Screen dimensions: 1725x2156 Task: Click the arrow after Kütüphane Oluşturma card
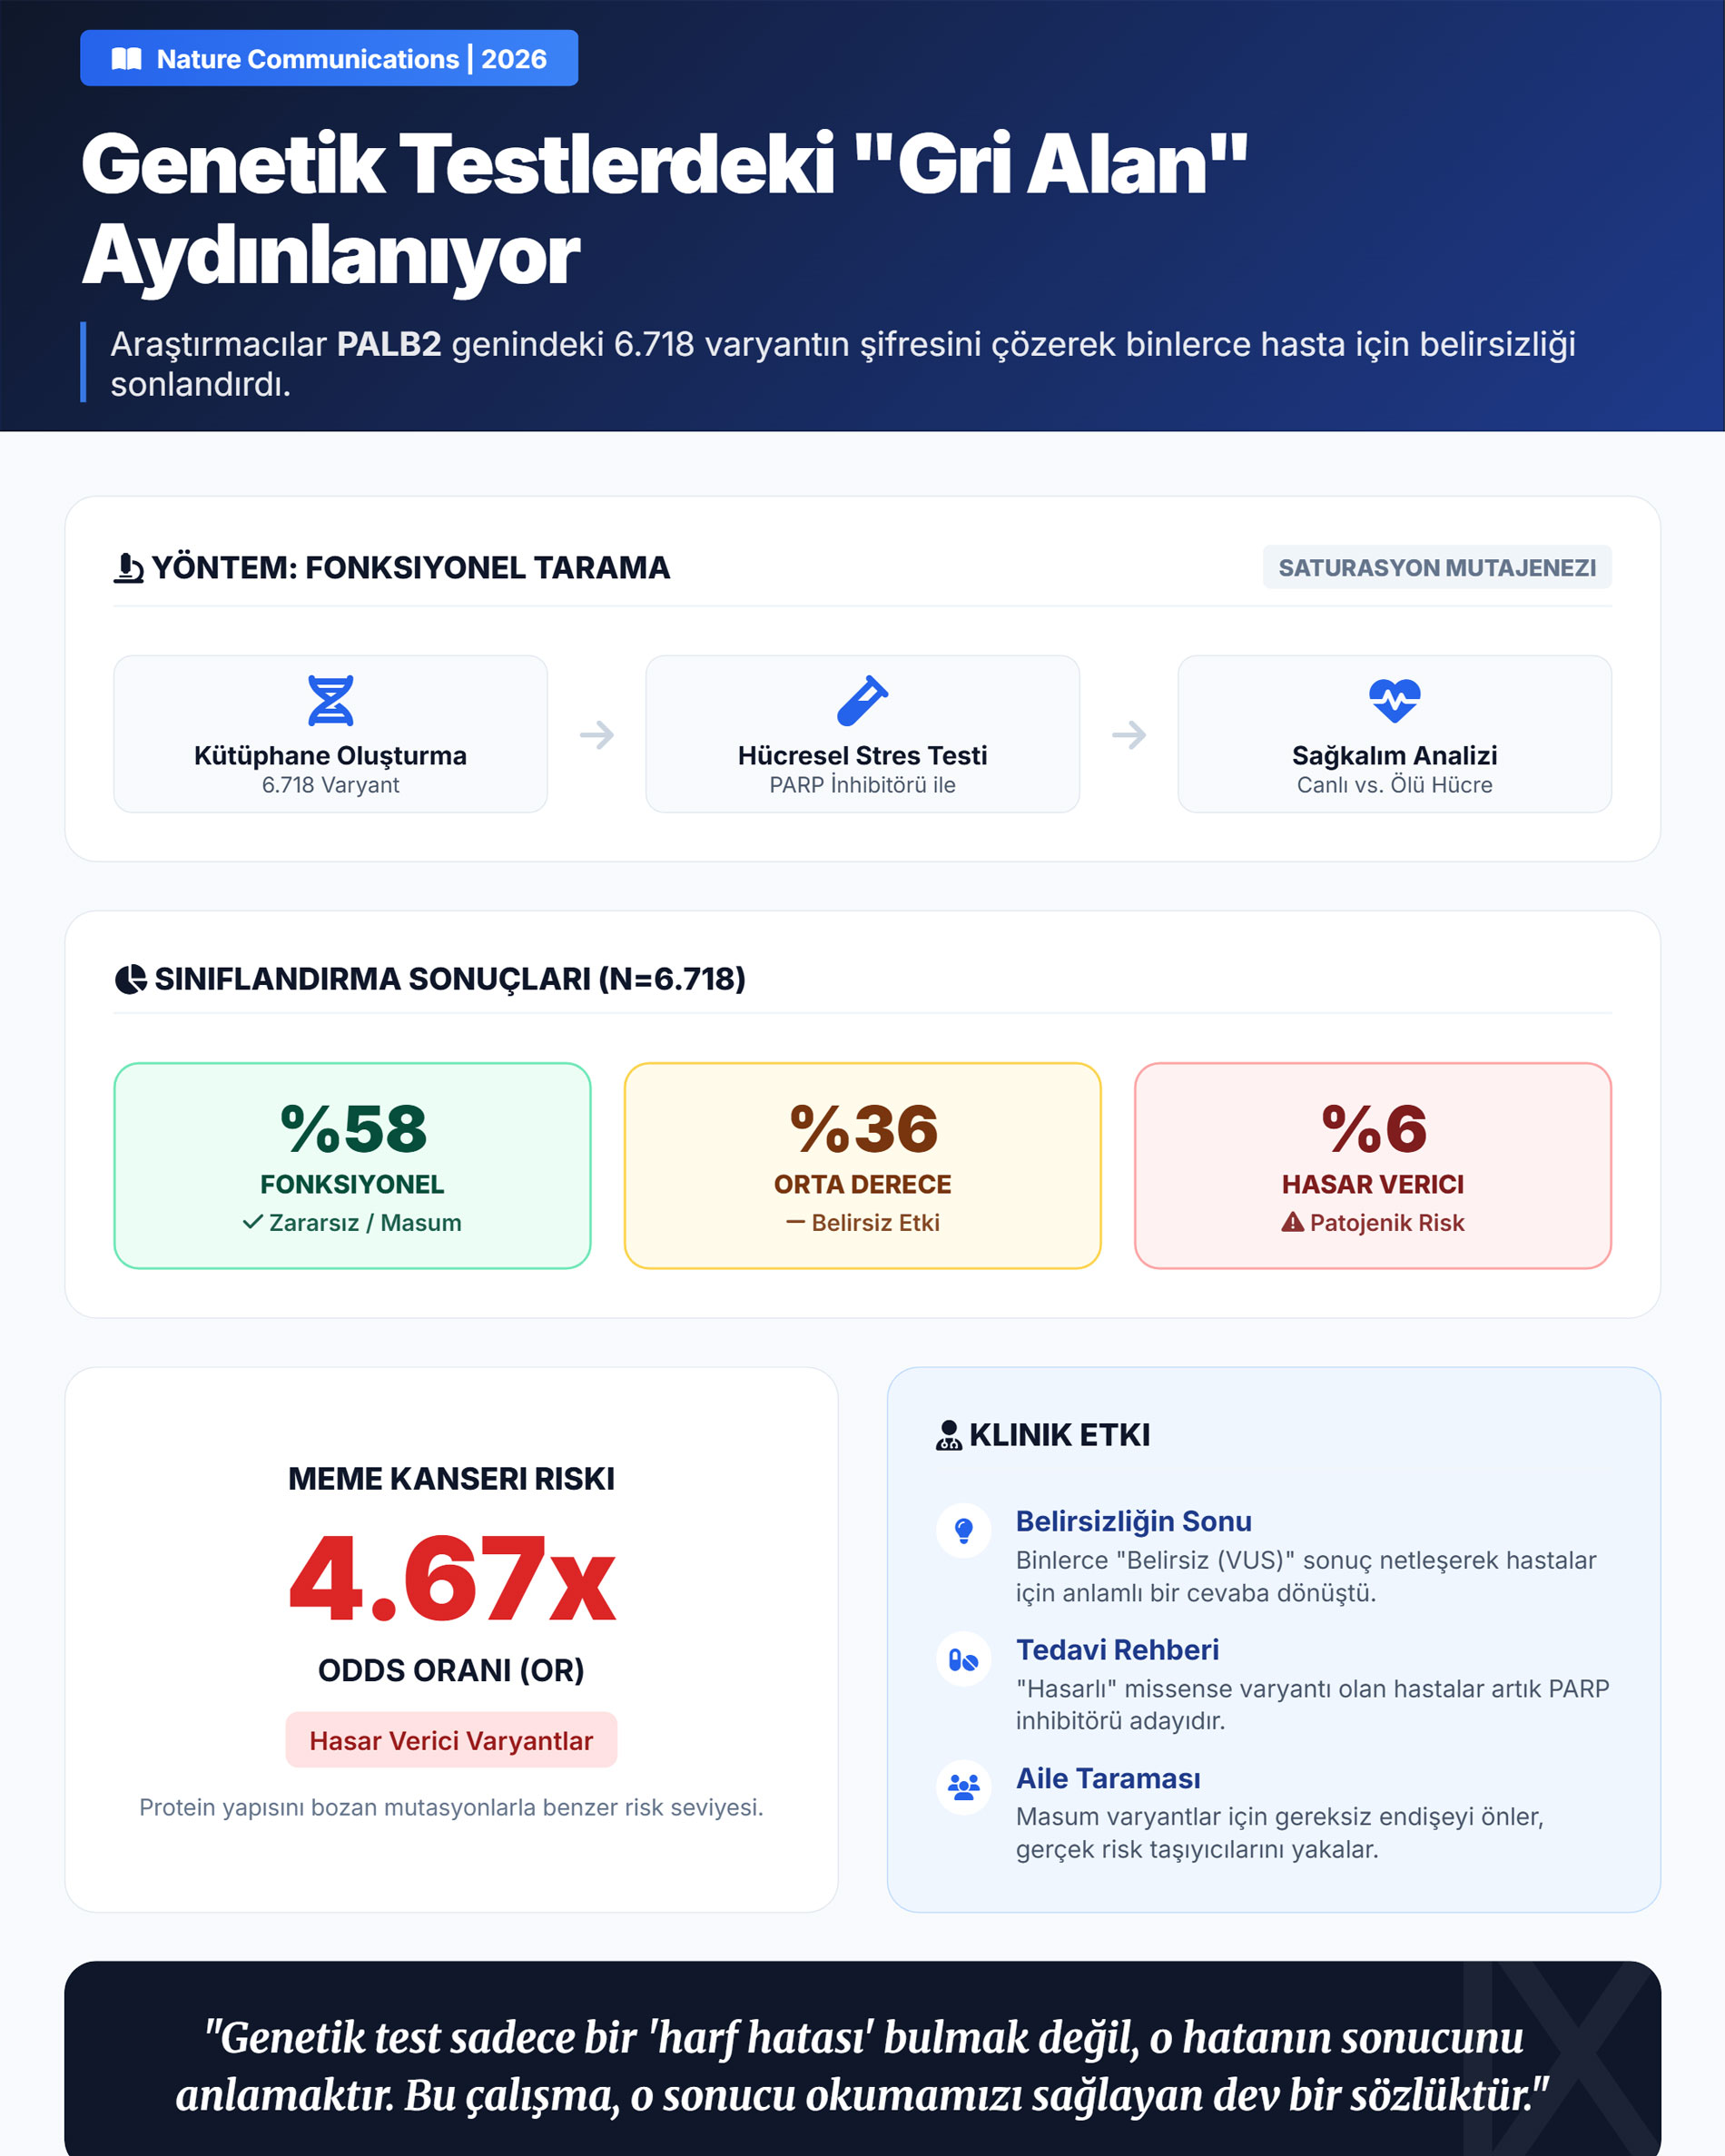point(597,735)
